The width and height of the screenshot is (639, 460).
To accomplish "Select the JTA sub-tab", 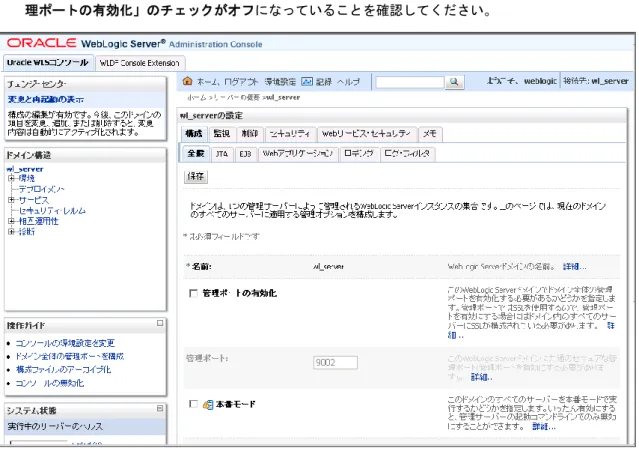I will pyautogui.click(x=222, y=154).
